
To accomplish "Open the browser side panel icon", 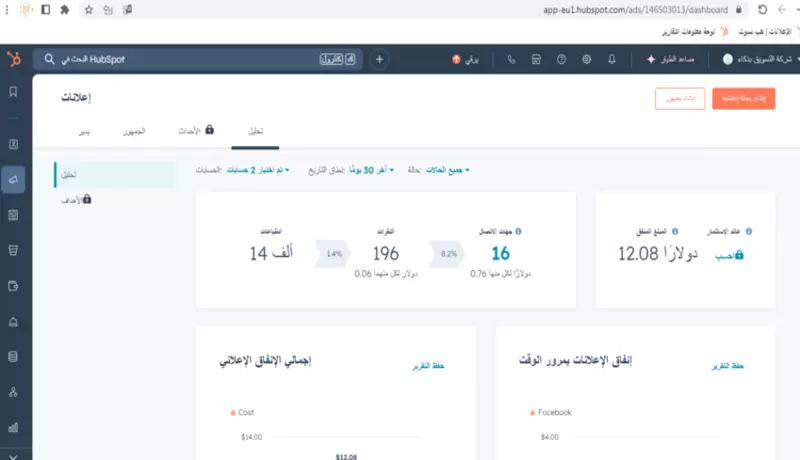I will point(45,10).
